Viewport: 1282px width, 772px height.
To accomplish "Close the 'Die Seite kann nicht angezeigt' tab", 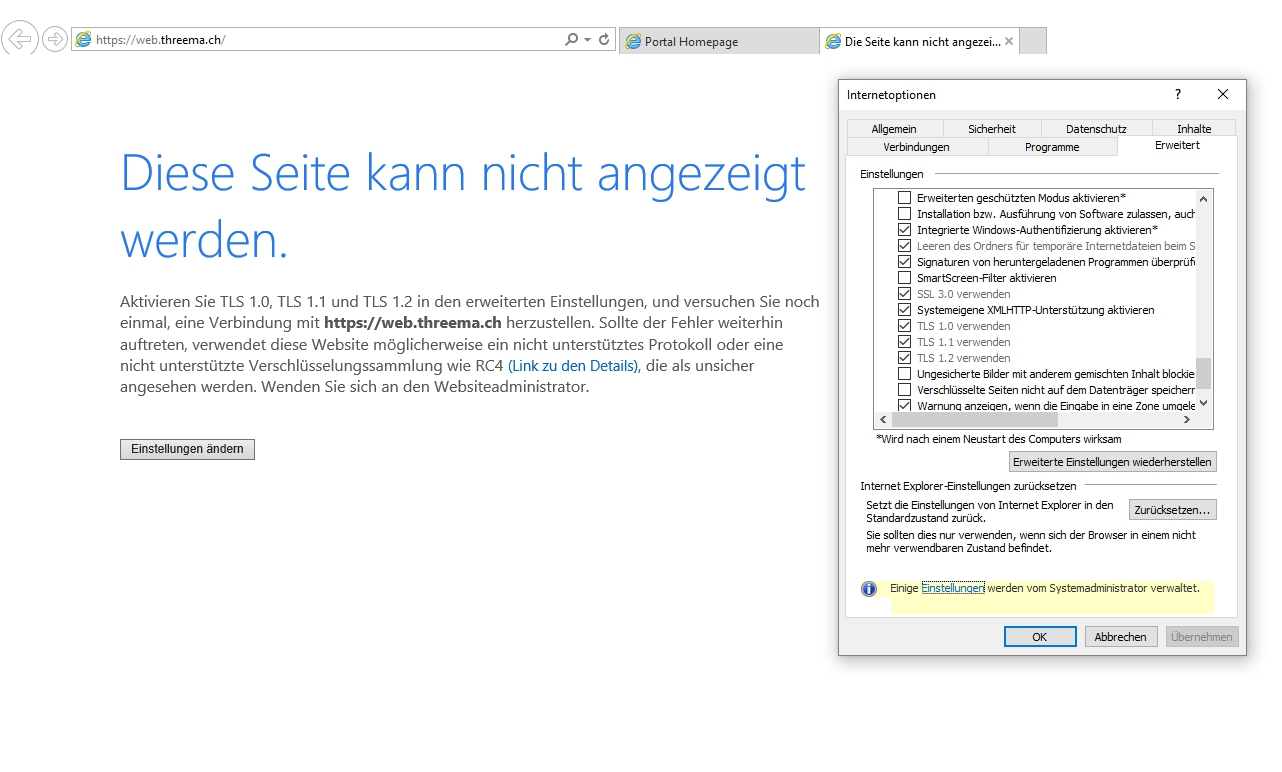I will pos(1009,41).
